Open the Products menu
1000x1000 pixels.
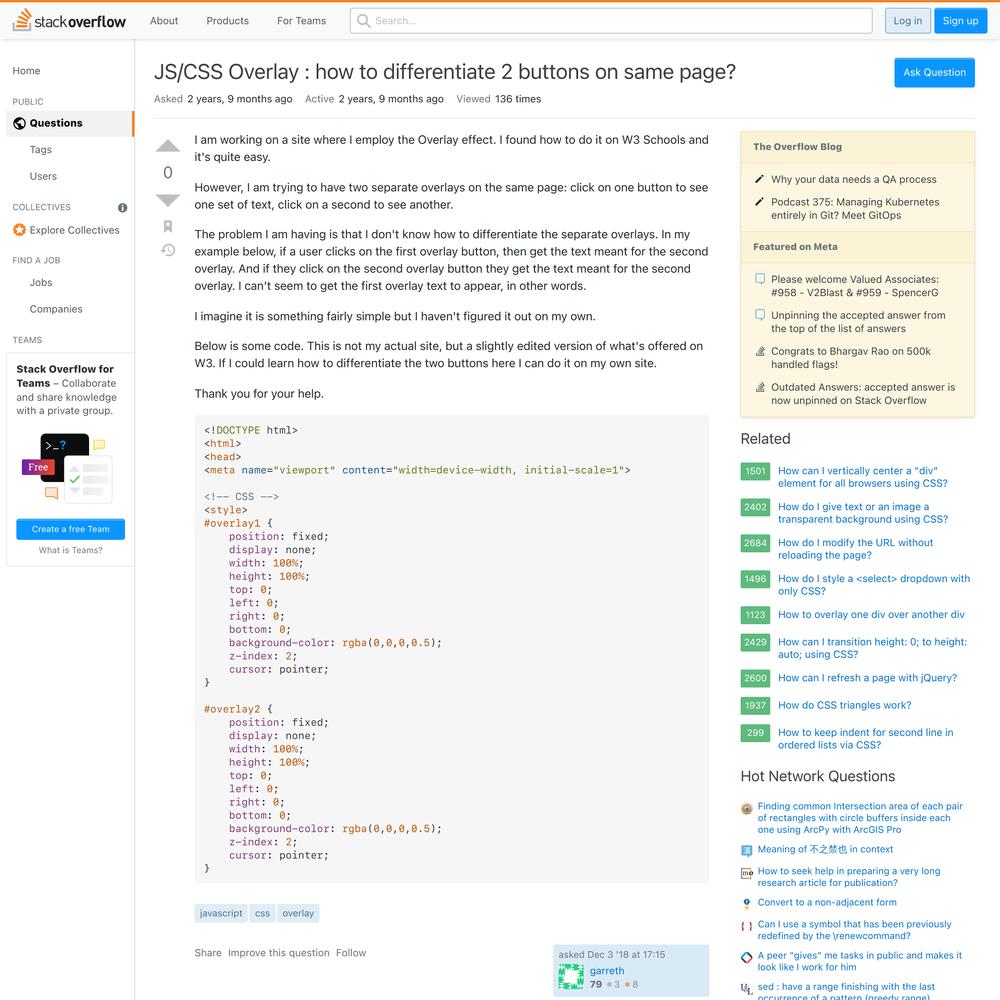227,20
